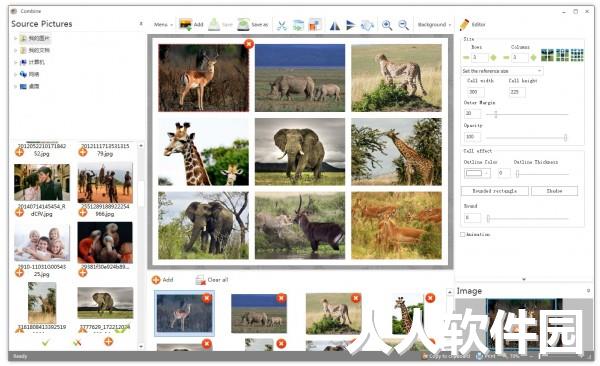Select the scissors crop tool

tap(282, 25)
